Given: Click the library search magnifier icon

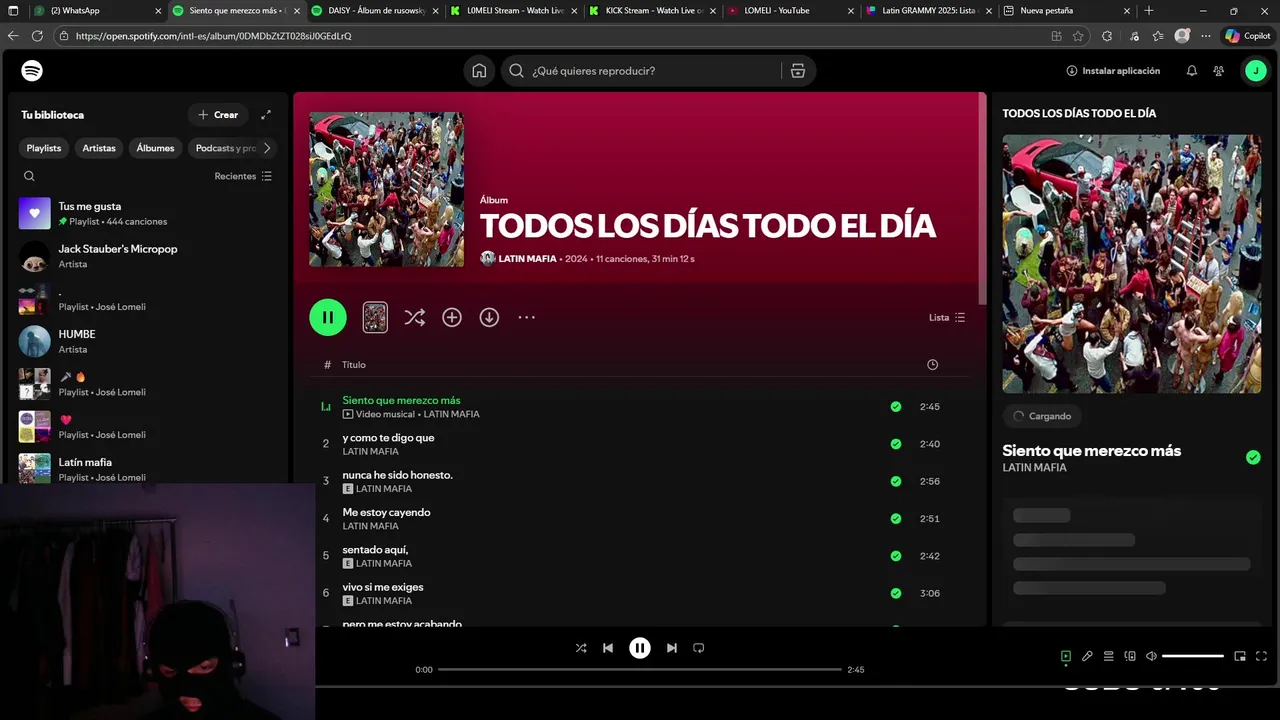Looking at the screenshot, I should (29, 176).
